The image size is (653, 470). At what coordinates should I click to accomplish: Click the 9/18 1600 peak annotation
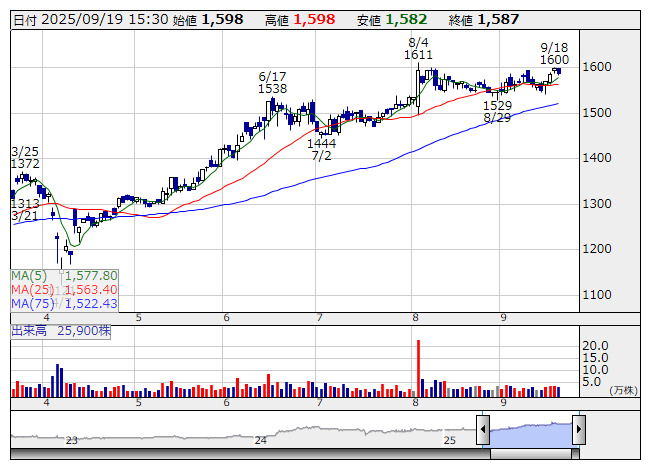tap(554, 53)
